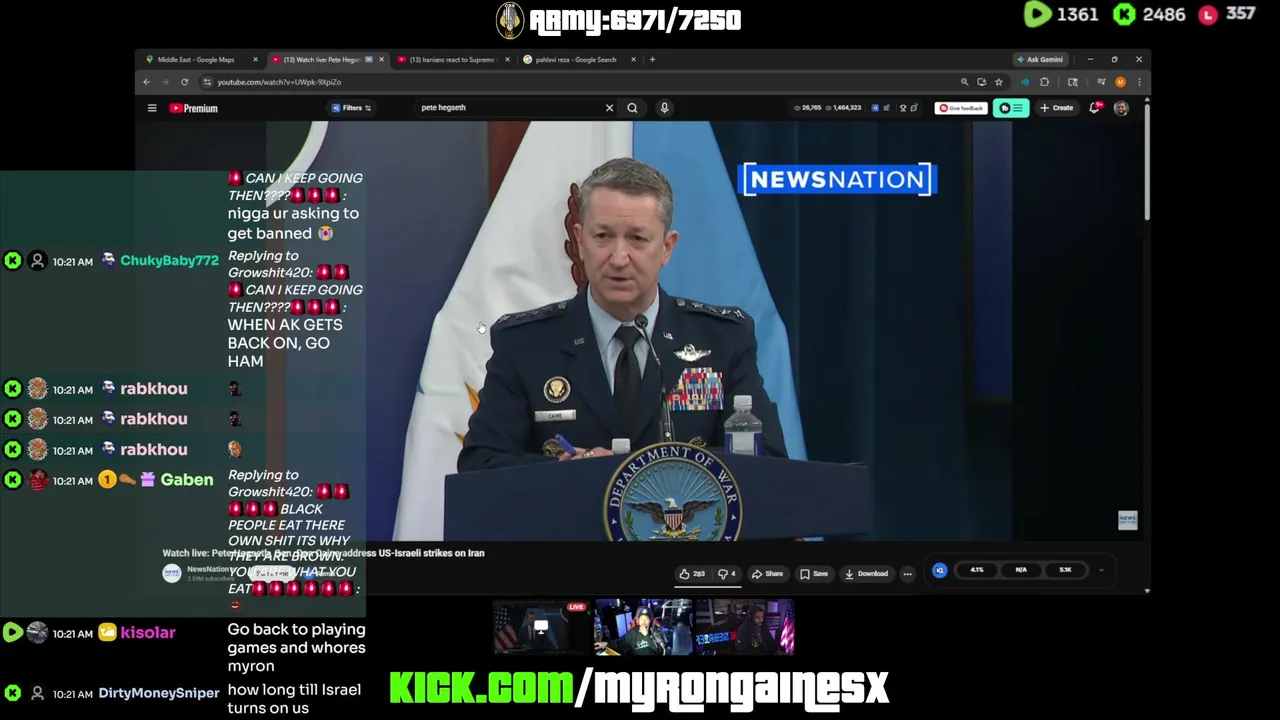Open YouTube account avatar menu

[1121, 108]
